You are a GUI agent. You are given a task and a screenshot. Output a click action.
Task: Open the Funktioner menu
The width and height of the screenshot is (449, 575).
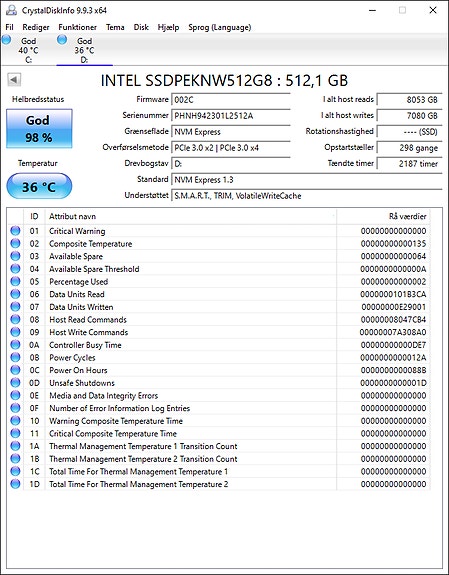click(77, 27)
